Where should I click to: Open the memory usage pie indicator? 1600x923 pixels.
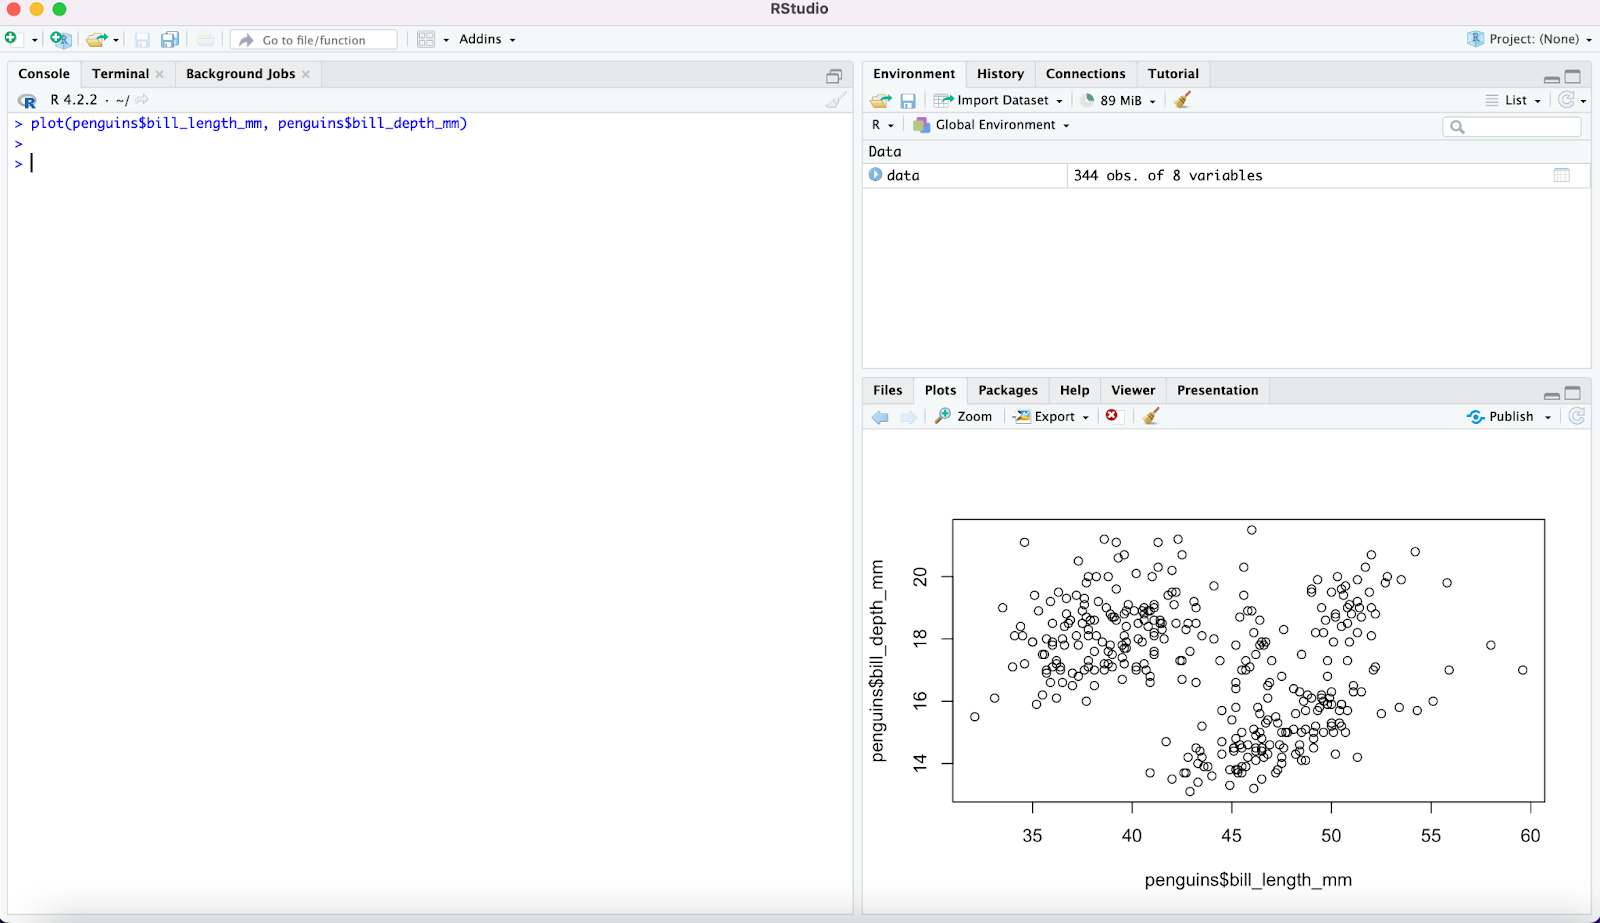point(1117,100)
